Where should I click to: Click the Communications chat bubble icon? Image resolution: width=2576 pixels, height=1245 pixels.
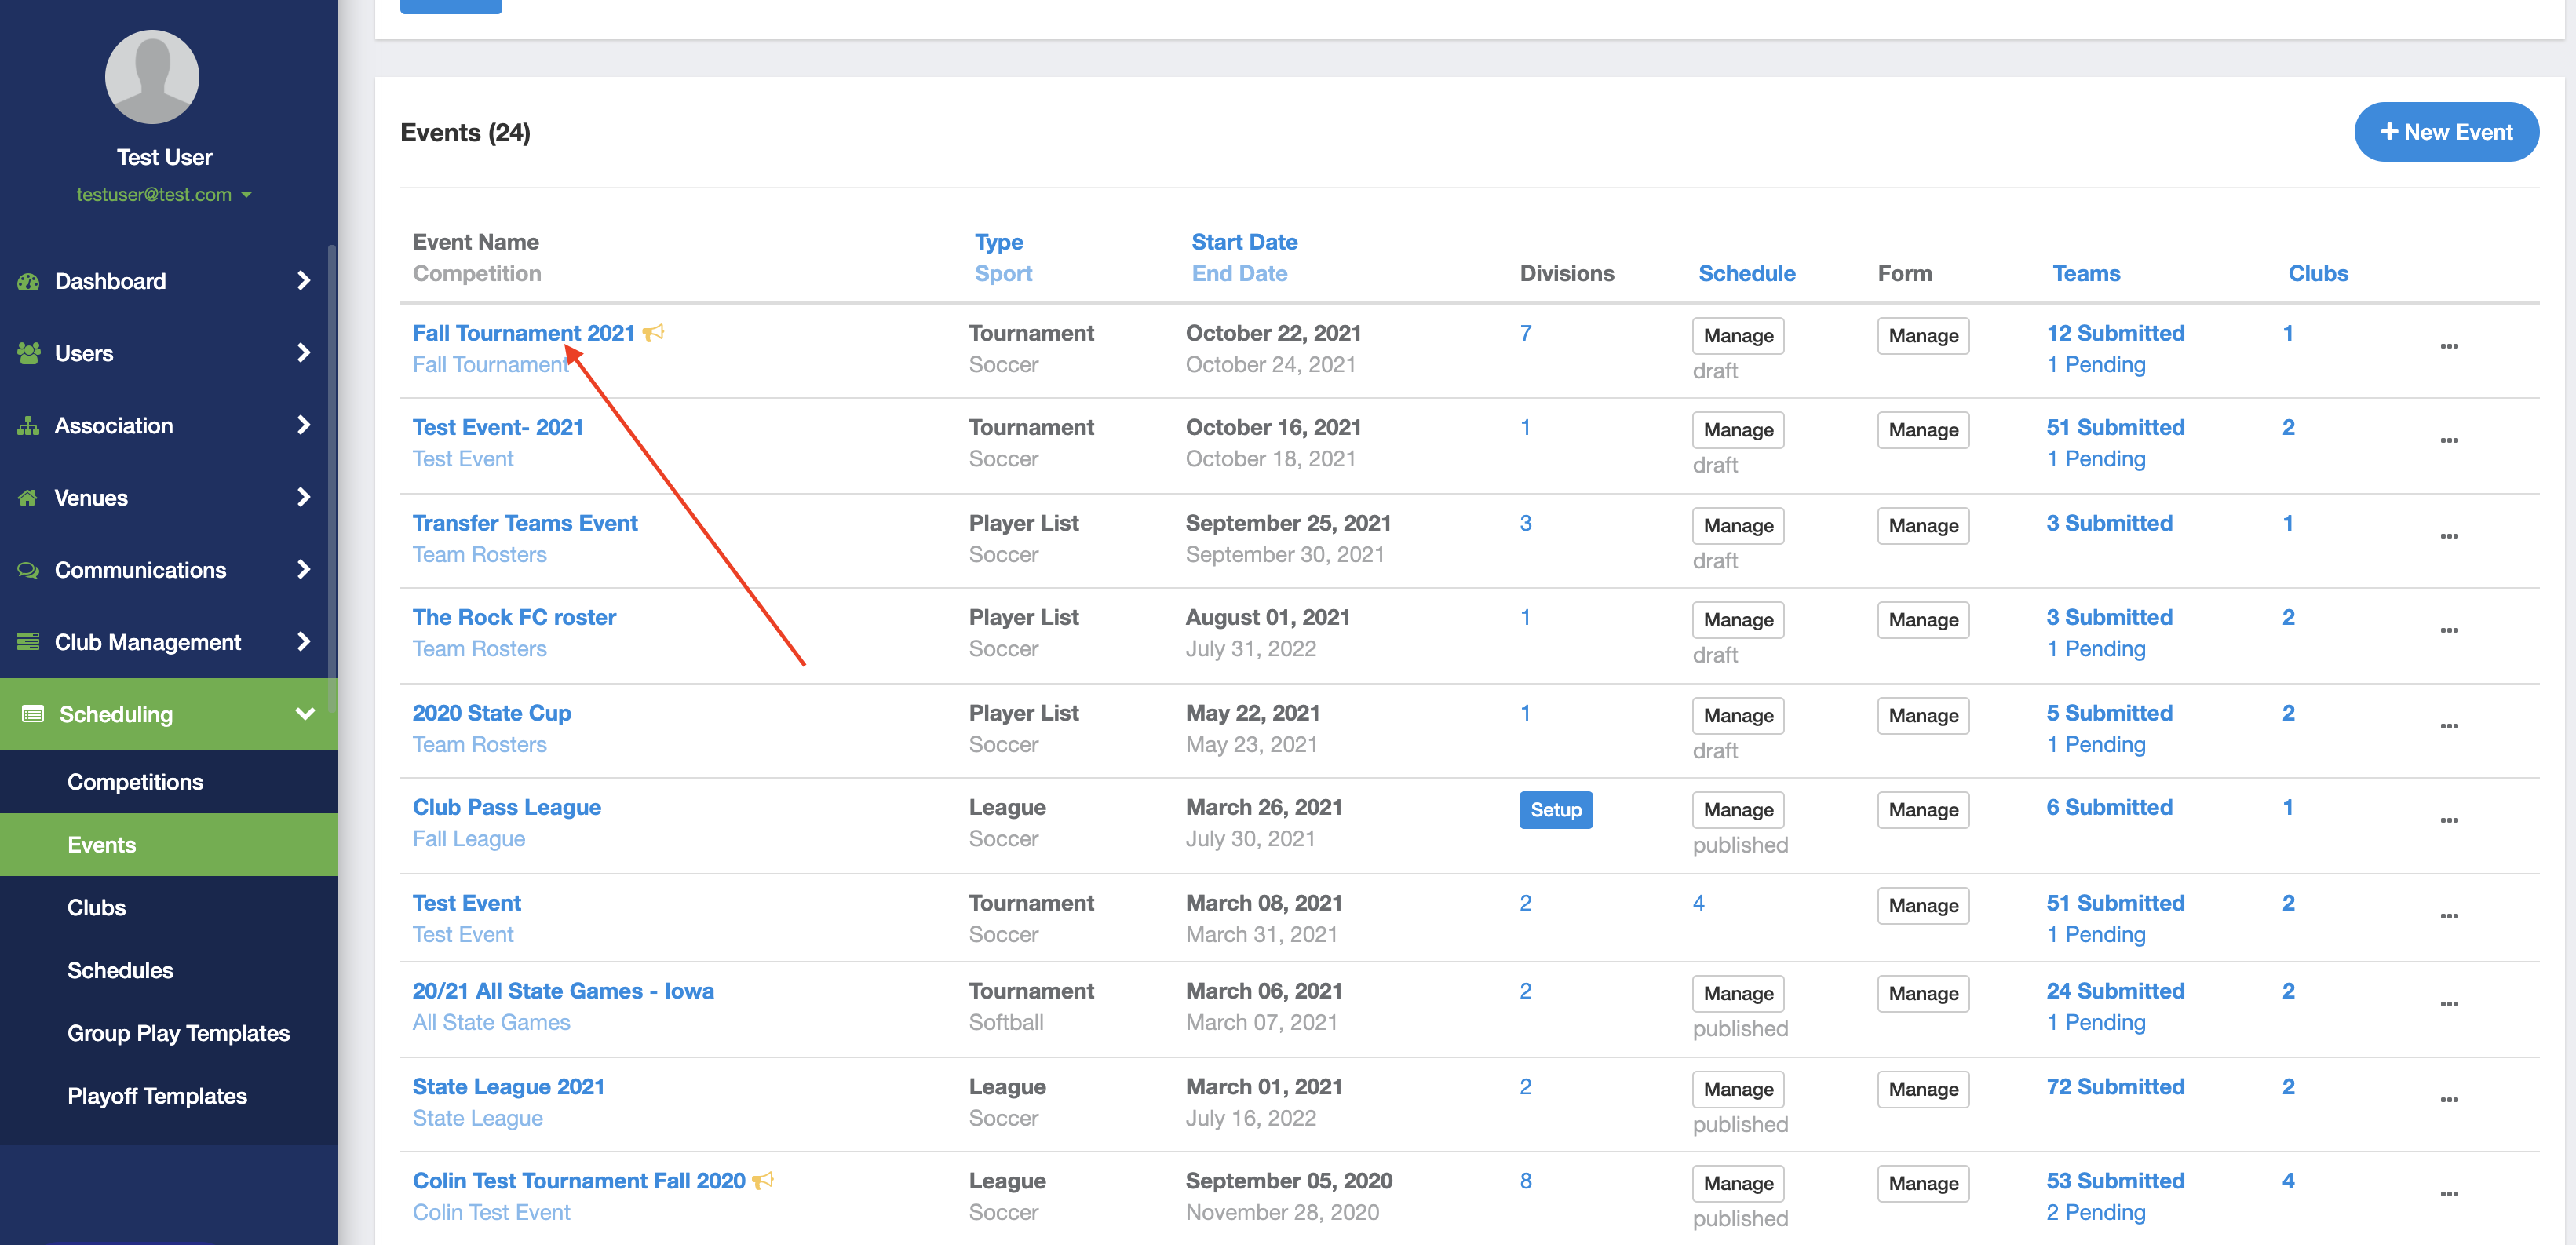click(x=28, y=570)
